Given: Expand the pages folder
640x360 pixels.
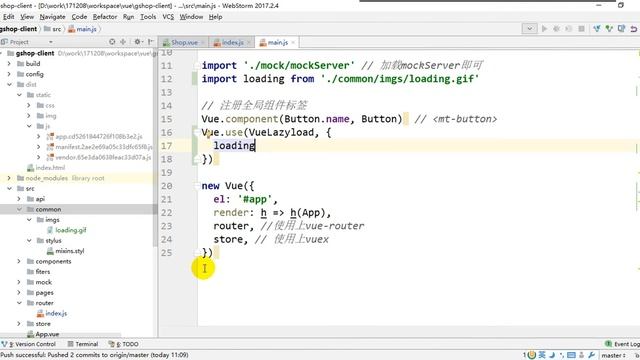Looking at the screenshot, I should pos(19,293).
